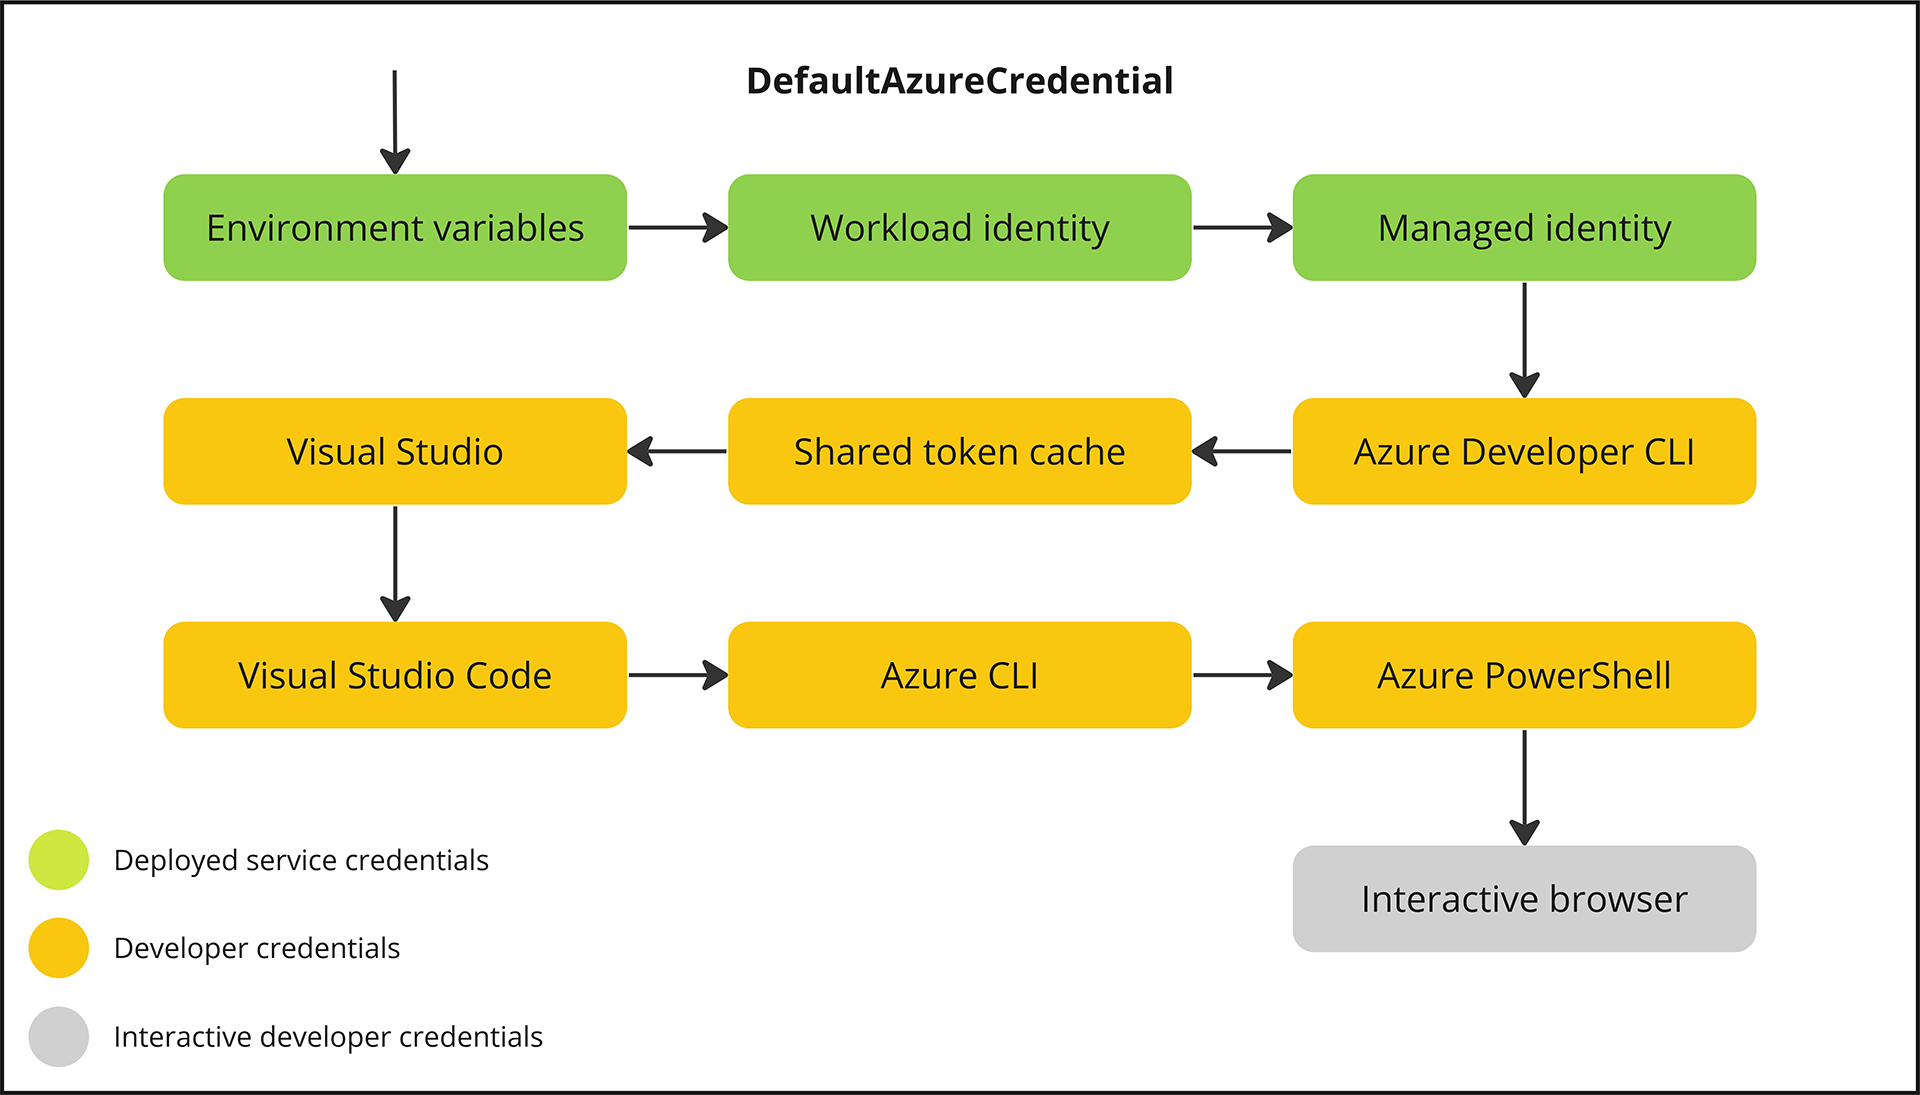Click the gray legend circle
This screenshot has height=1095, width=1920.
[x=59, y=1037]
